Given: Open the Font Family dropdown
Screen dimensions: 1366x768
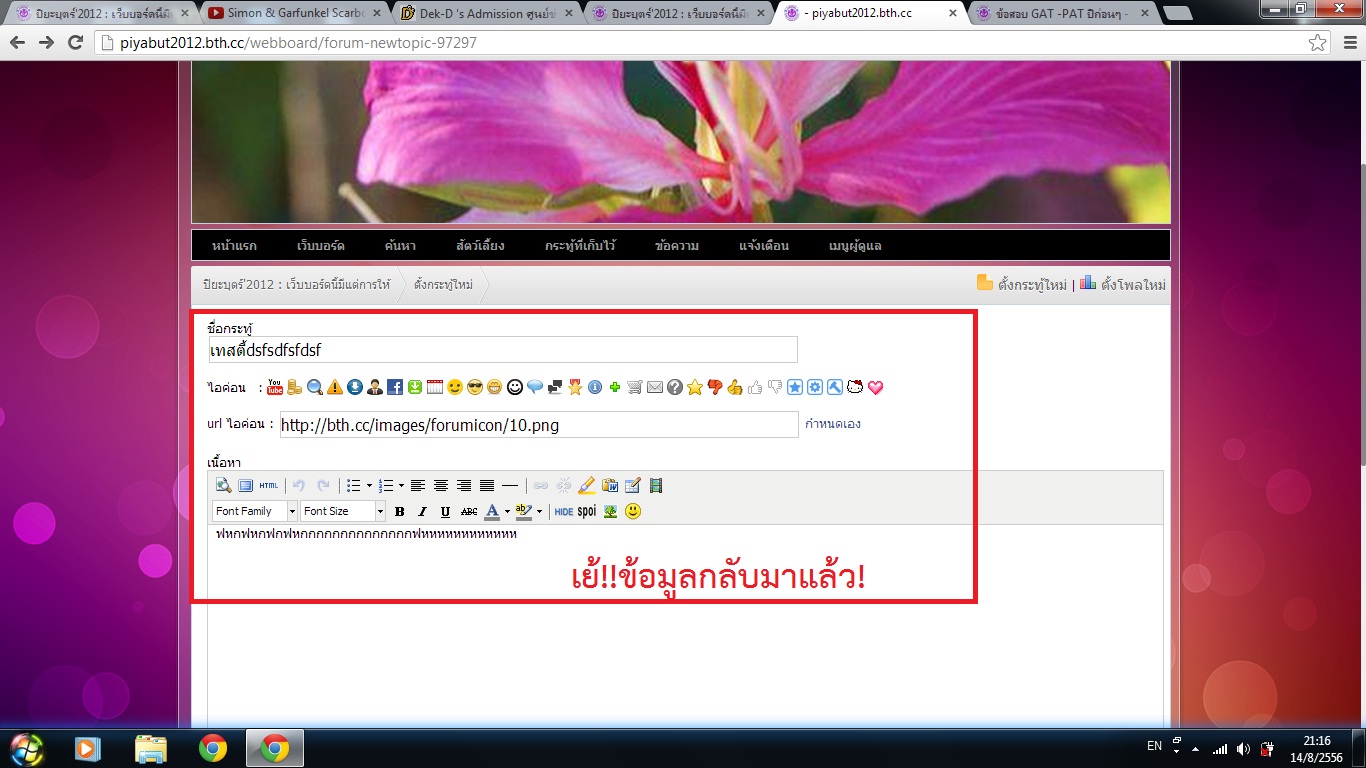Looking at the screenshot, I should 255,511.
